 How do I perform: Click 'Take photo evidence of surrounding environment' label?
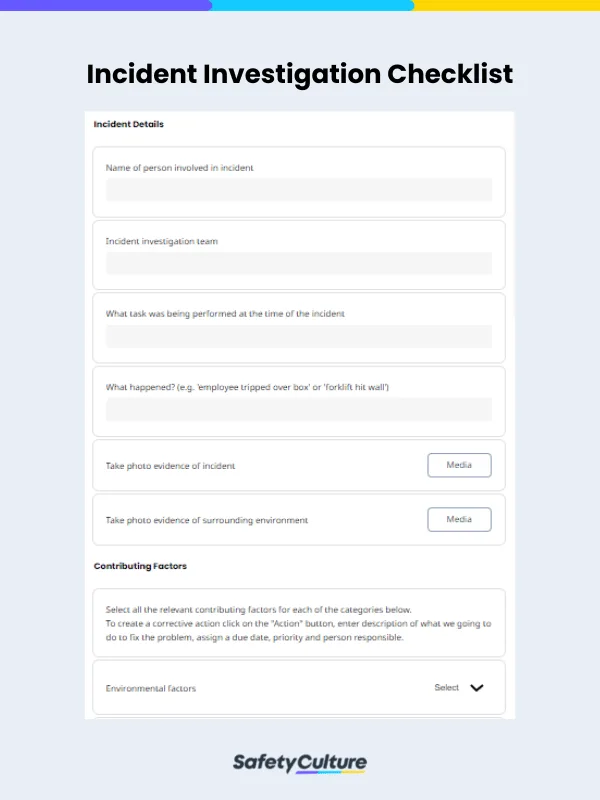(207, 520)
